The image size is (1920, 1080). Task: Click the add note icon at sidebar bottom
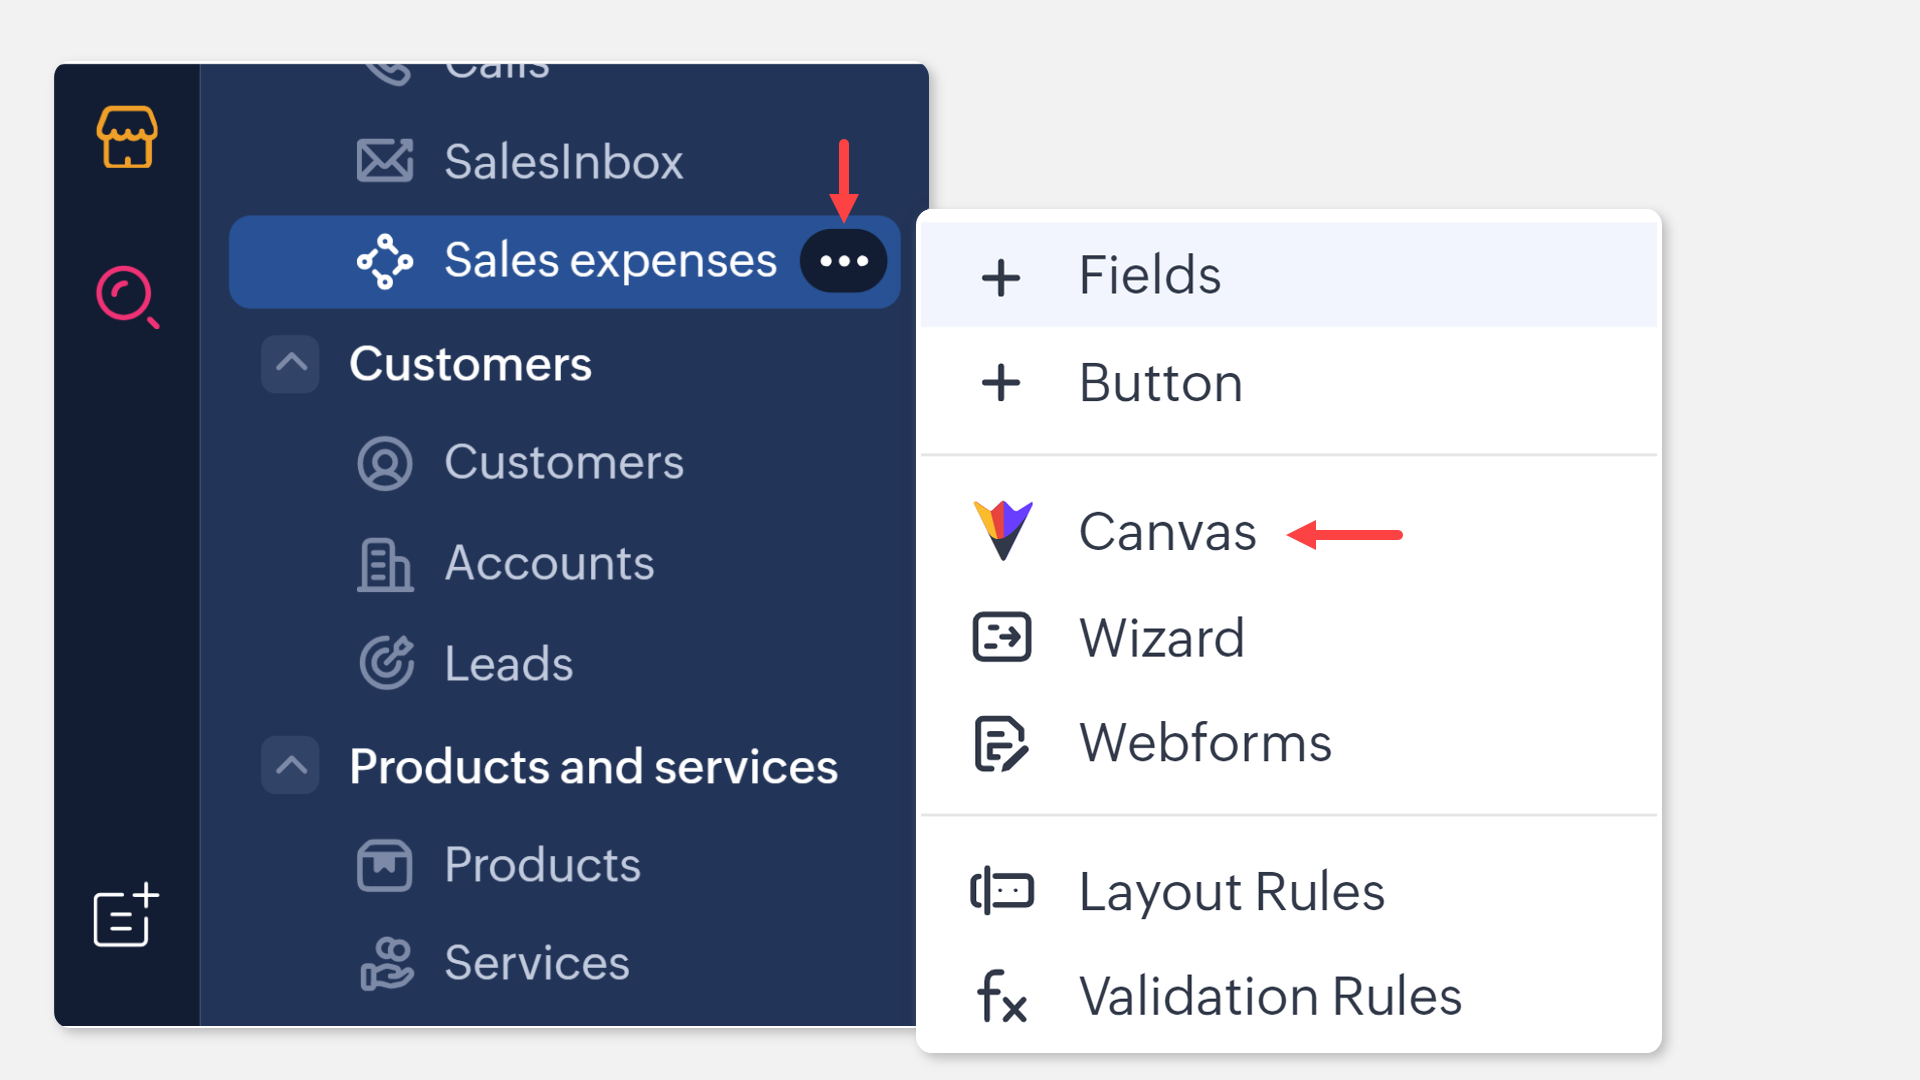(x=125, y=915)
